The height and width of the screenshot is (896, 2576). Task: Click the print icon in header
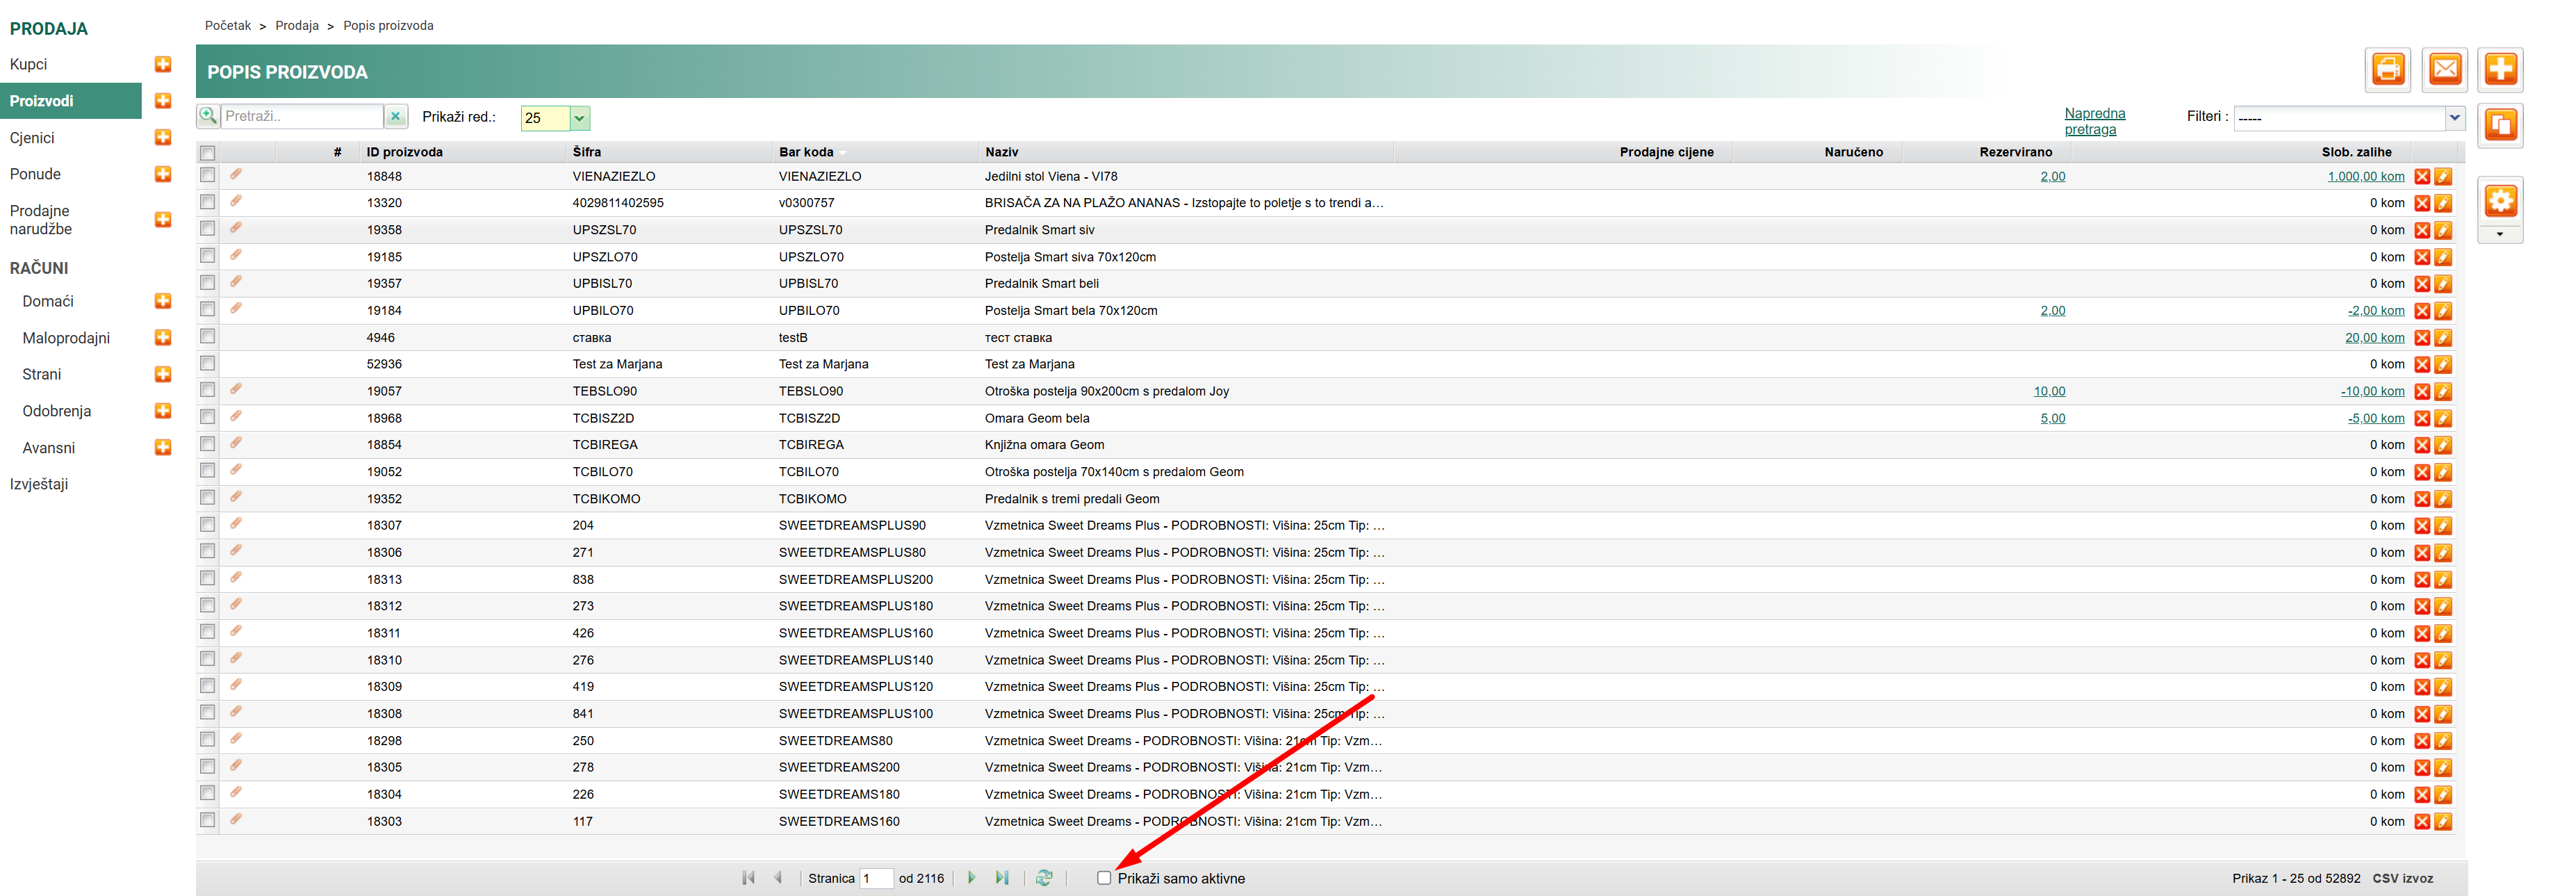tap(2388, 69)
